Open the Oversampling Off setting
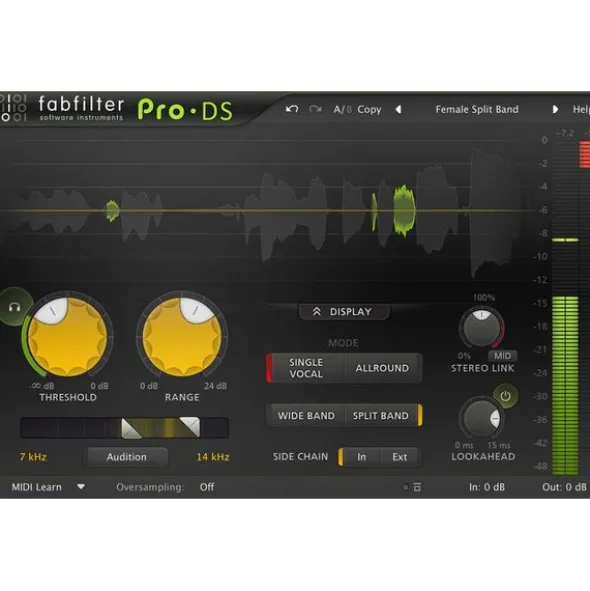Screen dimensions: 590x591 coord(207,487)
